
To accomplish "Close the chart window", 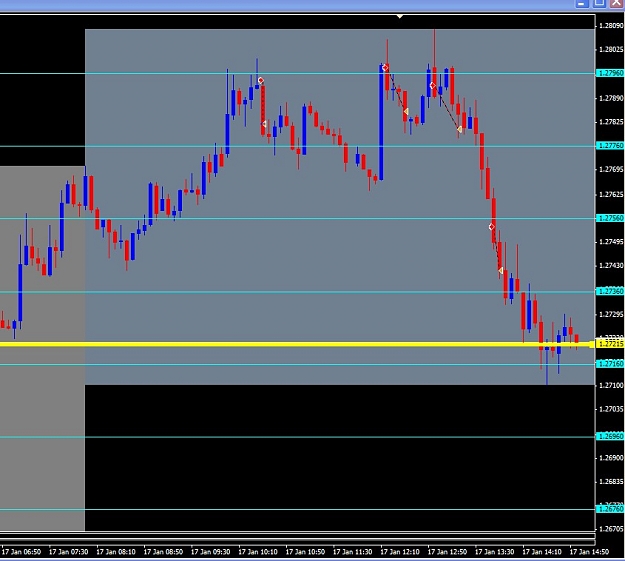I will point(616,4).
